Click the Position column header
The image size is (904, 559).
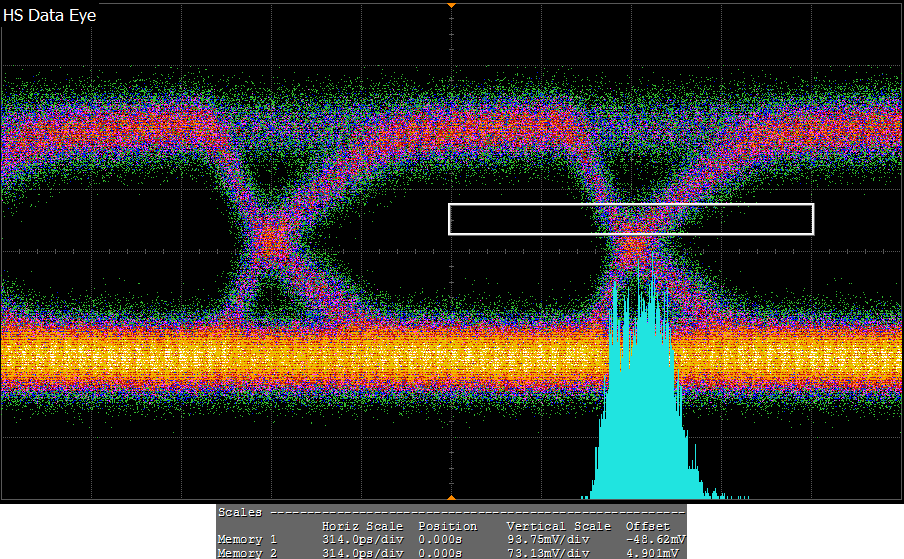[447, 526]
